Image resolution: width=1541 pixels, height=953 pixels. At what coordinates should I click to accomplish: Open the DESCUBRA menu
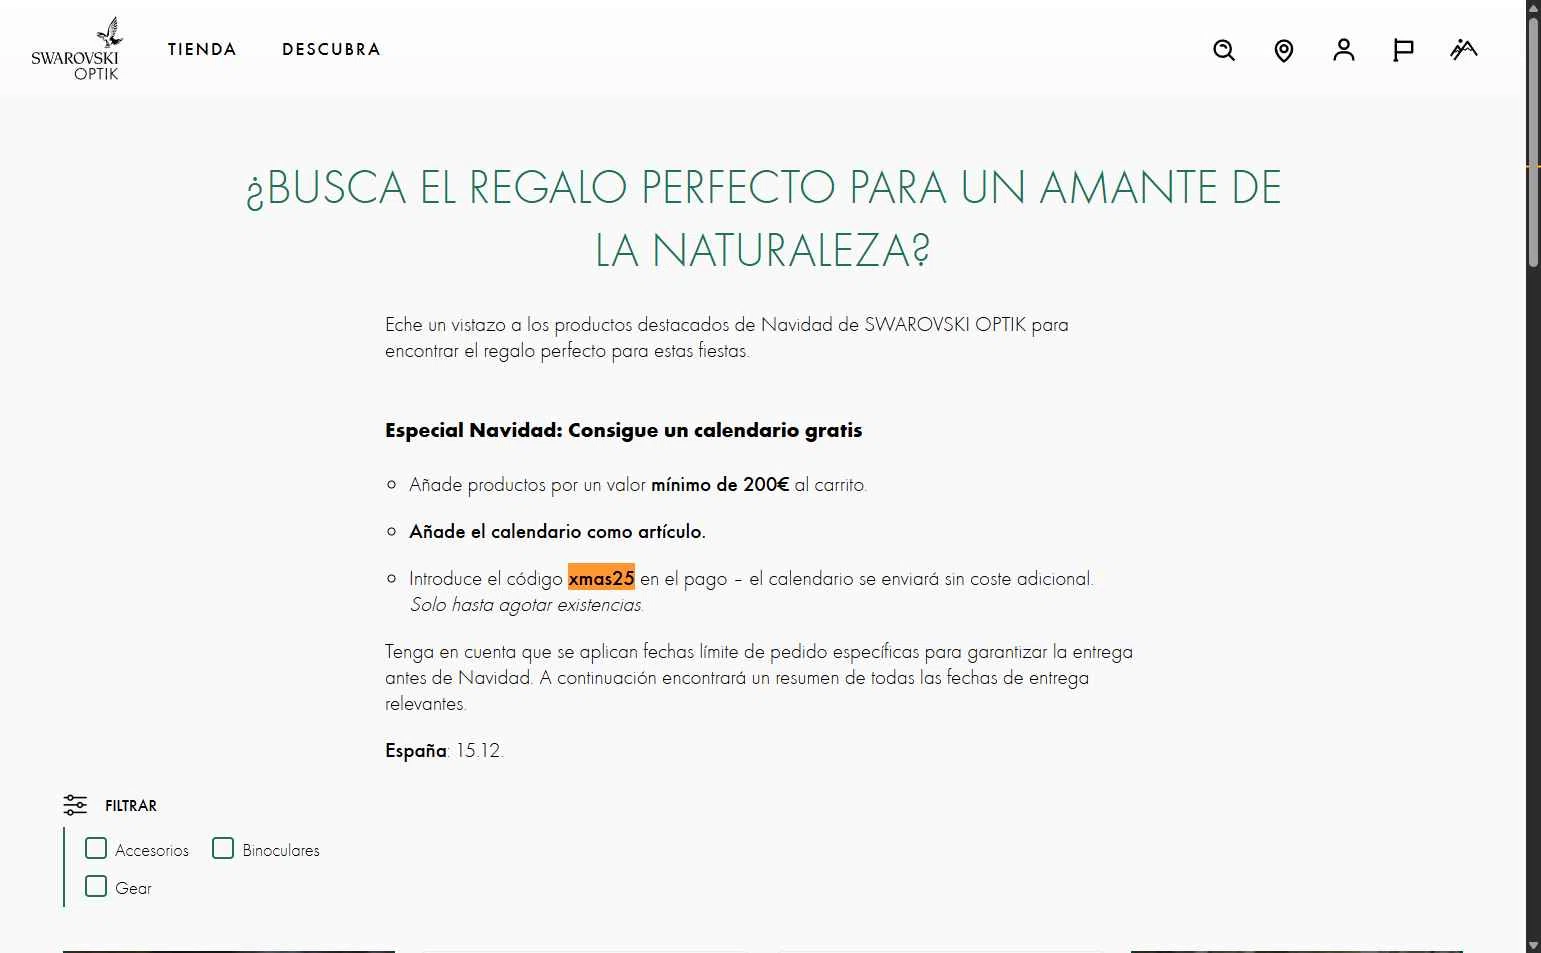coord(331,49)
